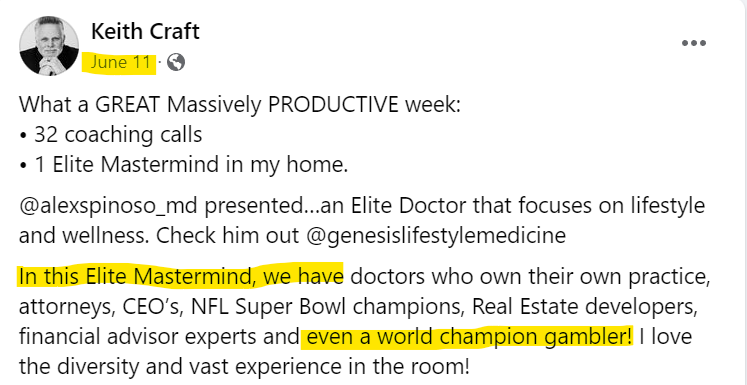Click highlighted "even a world champion gambler!" phrase
The image size is (747, 385).
click(470, 337)
